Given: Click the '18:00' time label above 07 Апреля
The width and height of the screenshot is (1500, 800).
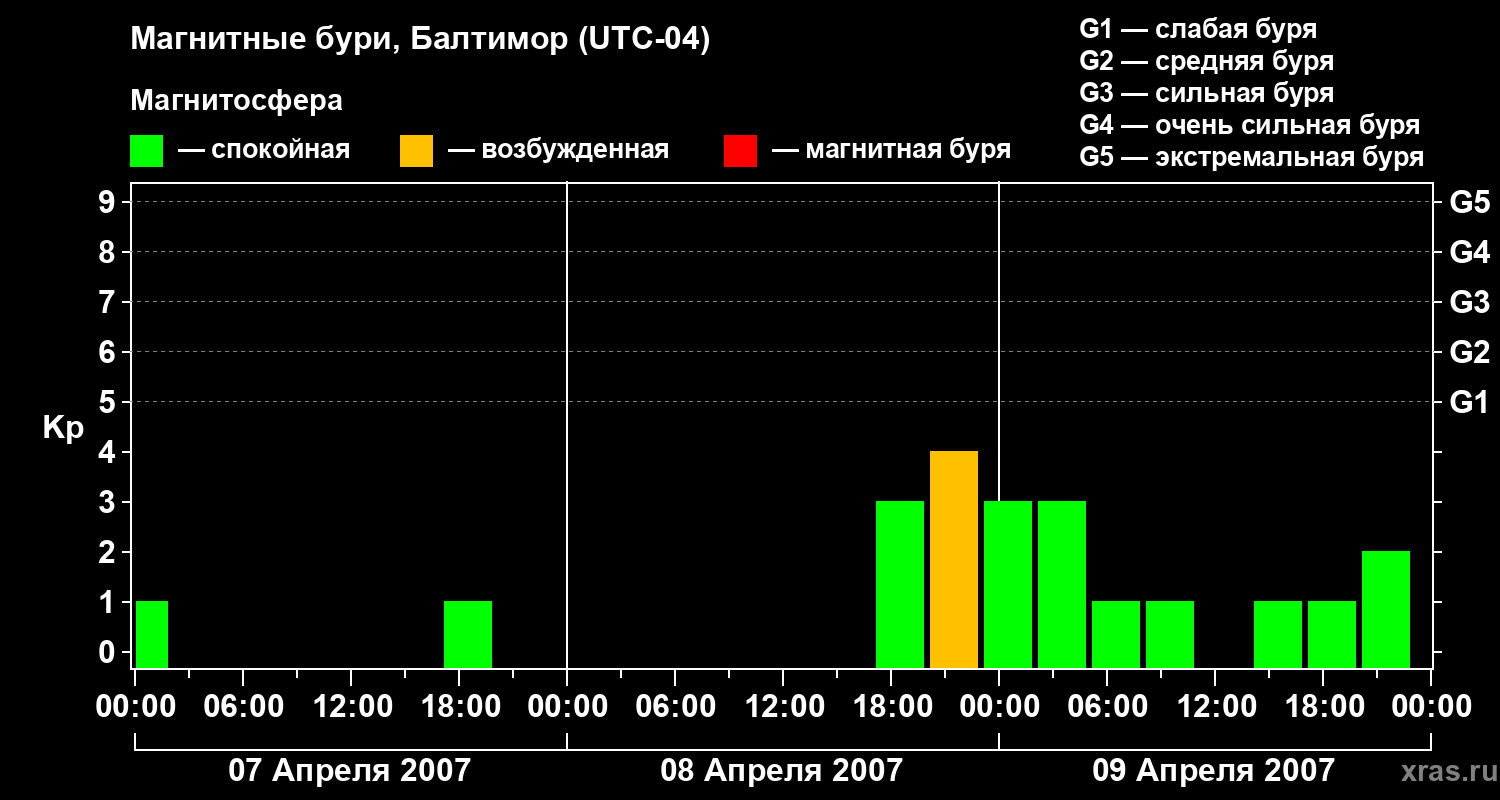Looking at the screenshot, I should click(459, 707).
